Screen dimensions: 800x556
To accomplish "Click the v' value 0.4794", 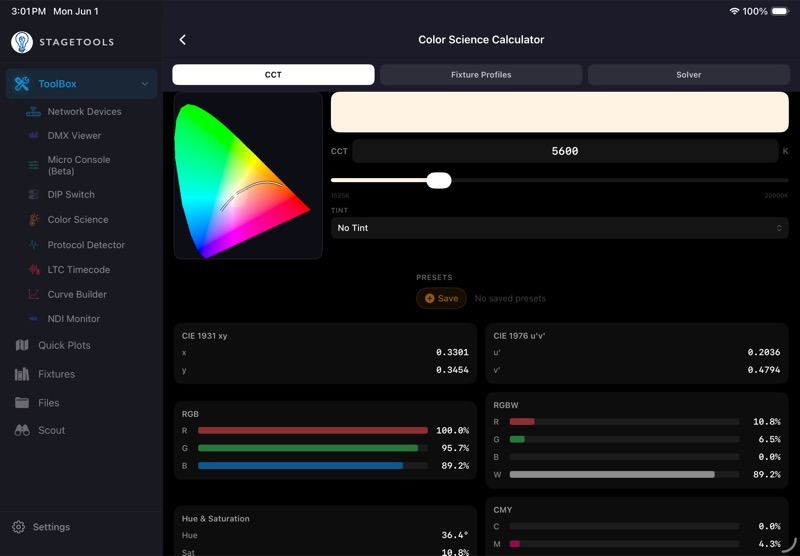I will (764, 370).
